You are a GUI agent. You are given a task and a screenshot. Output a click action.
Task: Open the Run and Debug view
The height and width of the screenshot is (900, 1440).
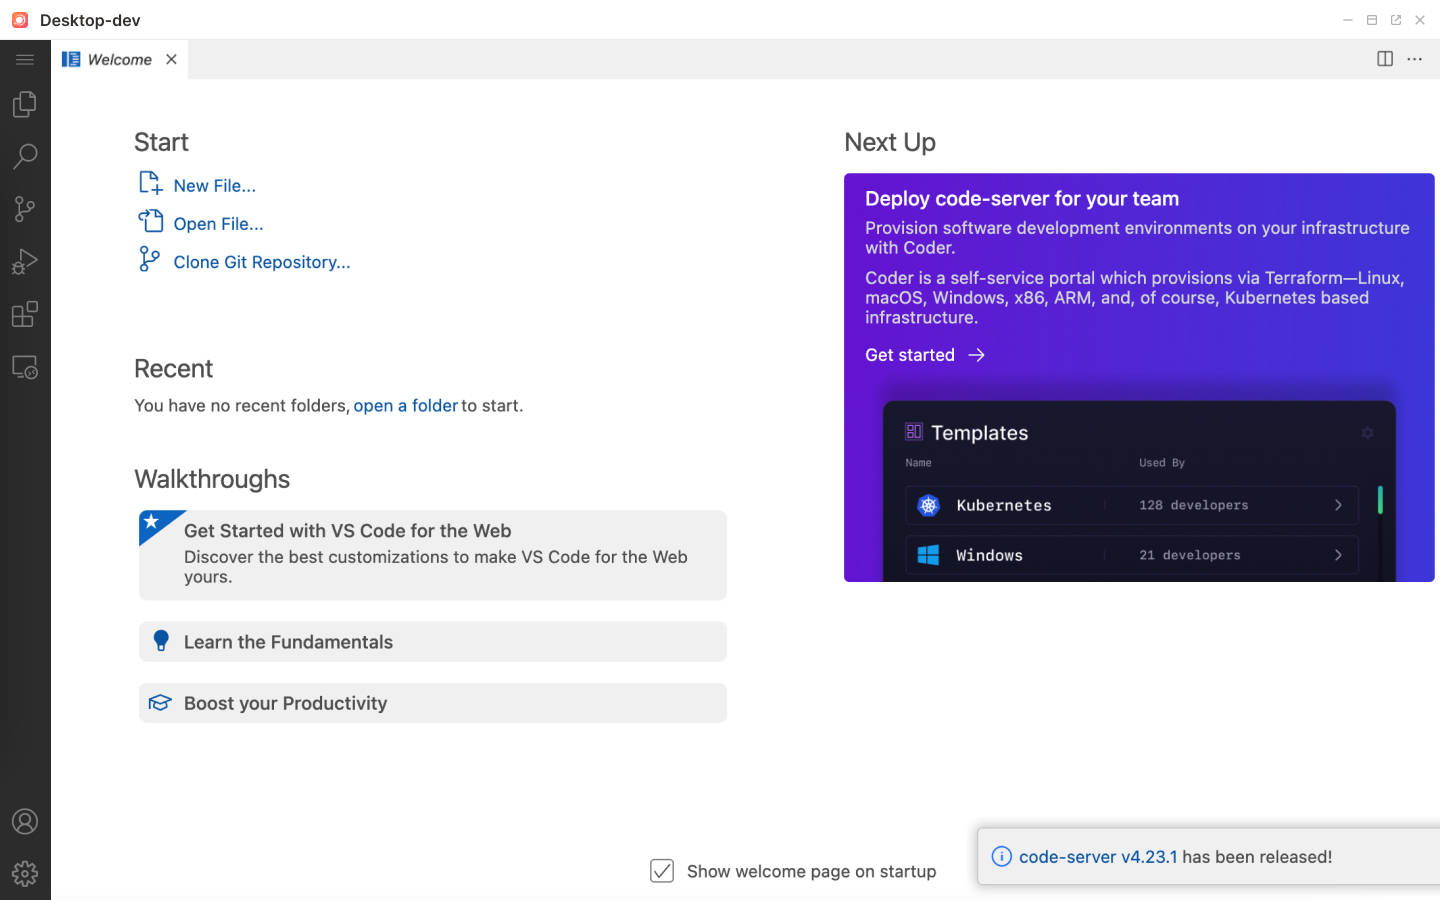click(25, 261)
